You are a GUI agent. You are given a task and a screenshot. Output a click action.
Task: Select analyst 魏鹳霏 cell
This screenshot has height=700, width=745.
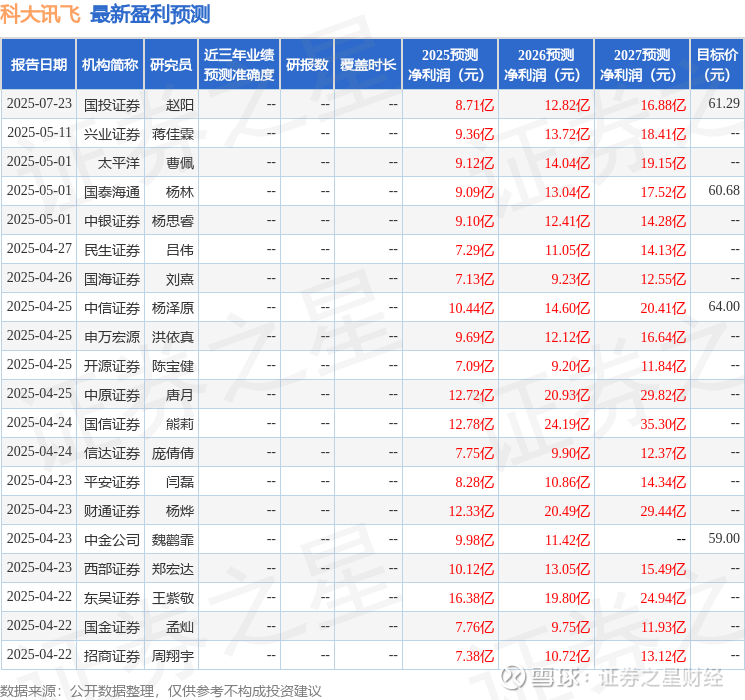coord(173,540)
